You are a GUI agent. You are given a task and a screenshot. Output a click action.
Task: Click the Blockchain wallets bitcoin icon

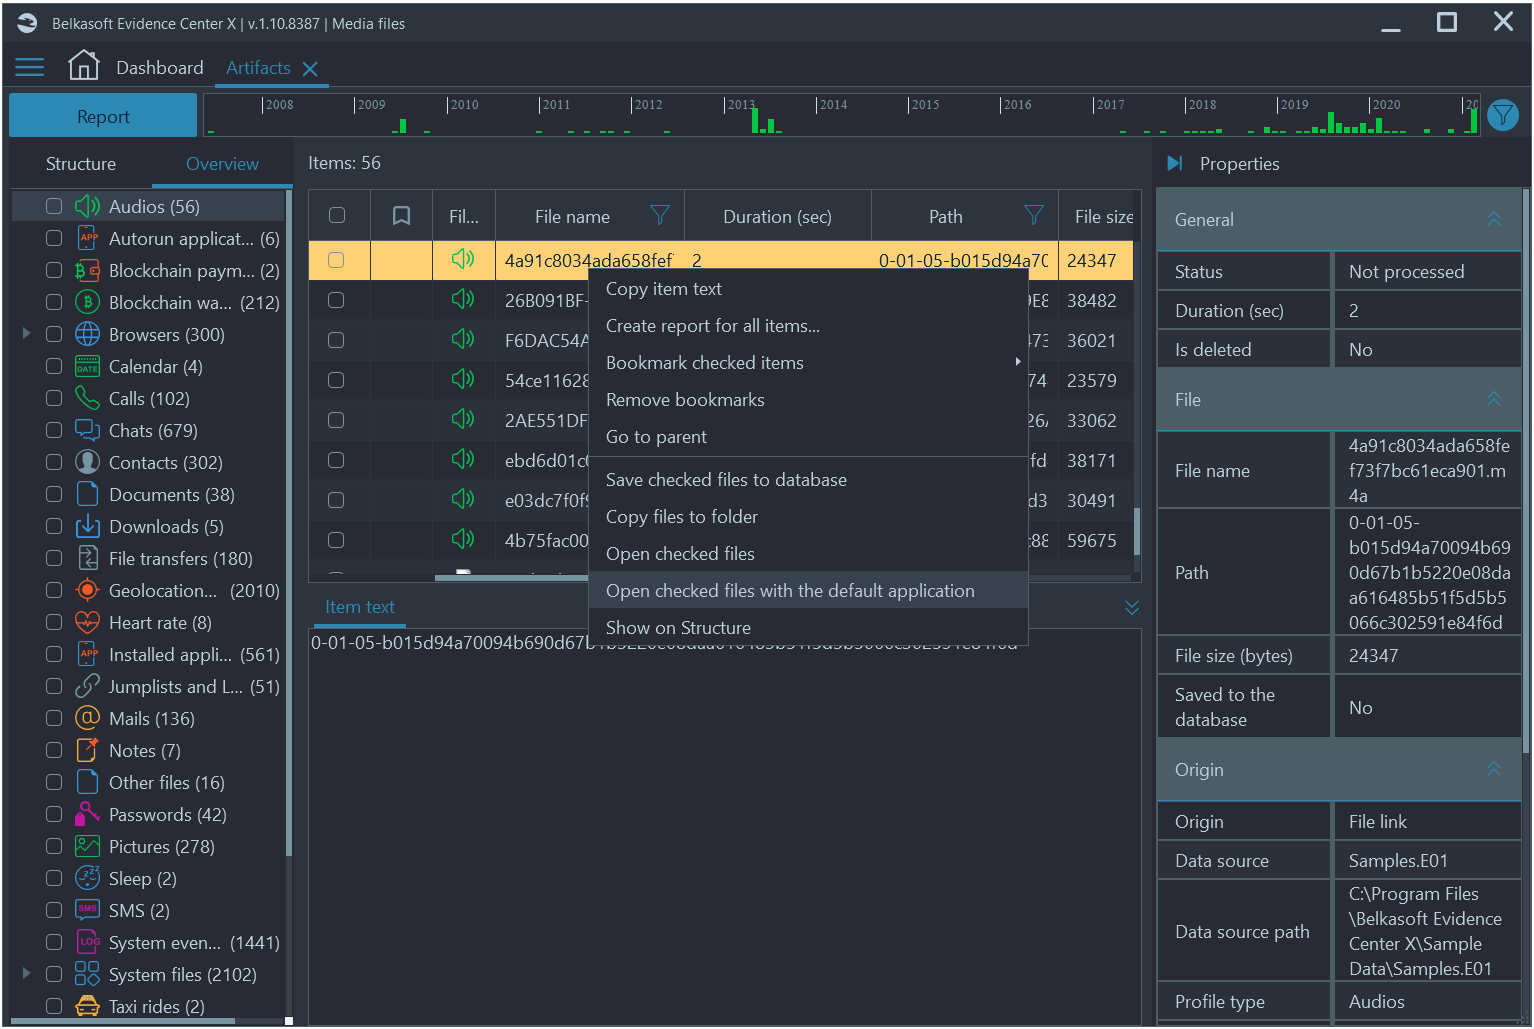(88, 302)
